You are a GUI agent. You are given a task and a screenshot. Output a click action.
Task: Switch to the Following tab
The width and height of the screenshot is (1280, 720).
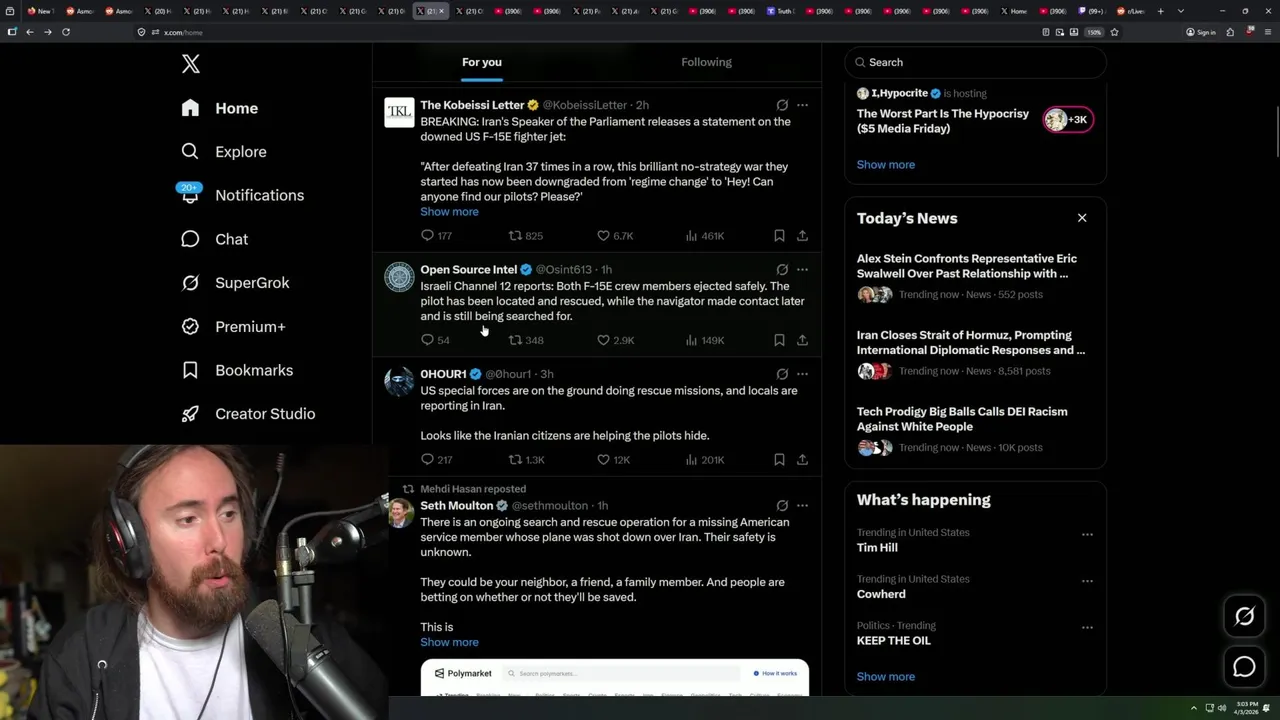coord(706,62)
